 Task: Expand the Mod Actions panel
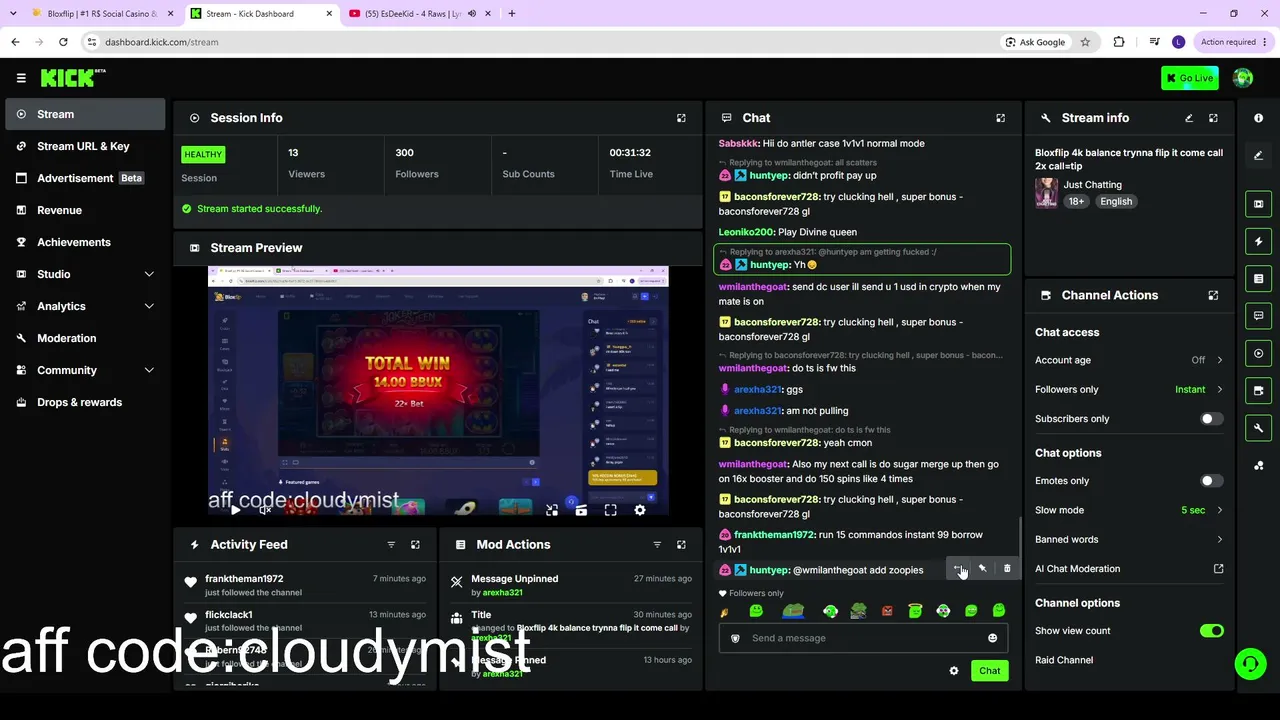point(681,545)
